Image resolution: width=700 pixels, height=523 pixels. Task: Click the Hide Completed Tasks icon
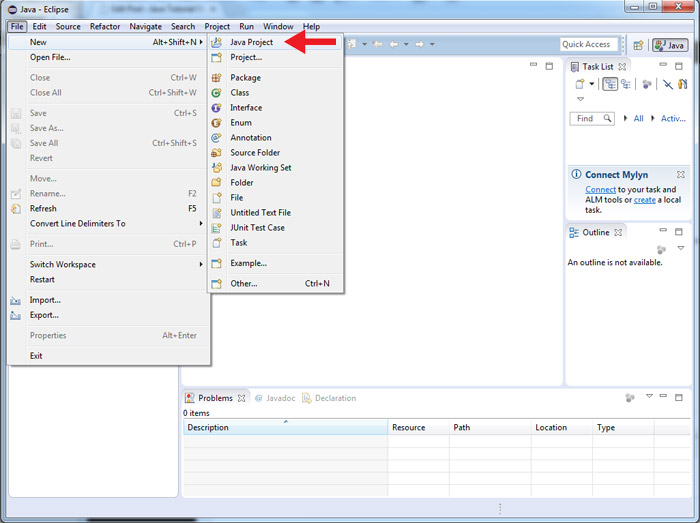click(667, 84)
